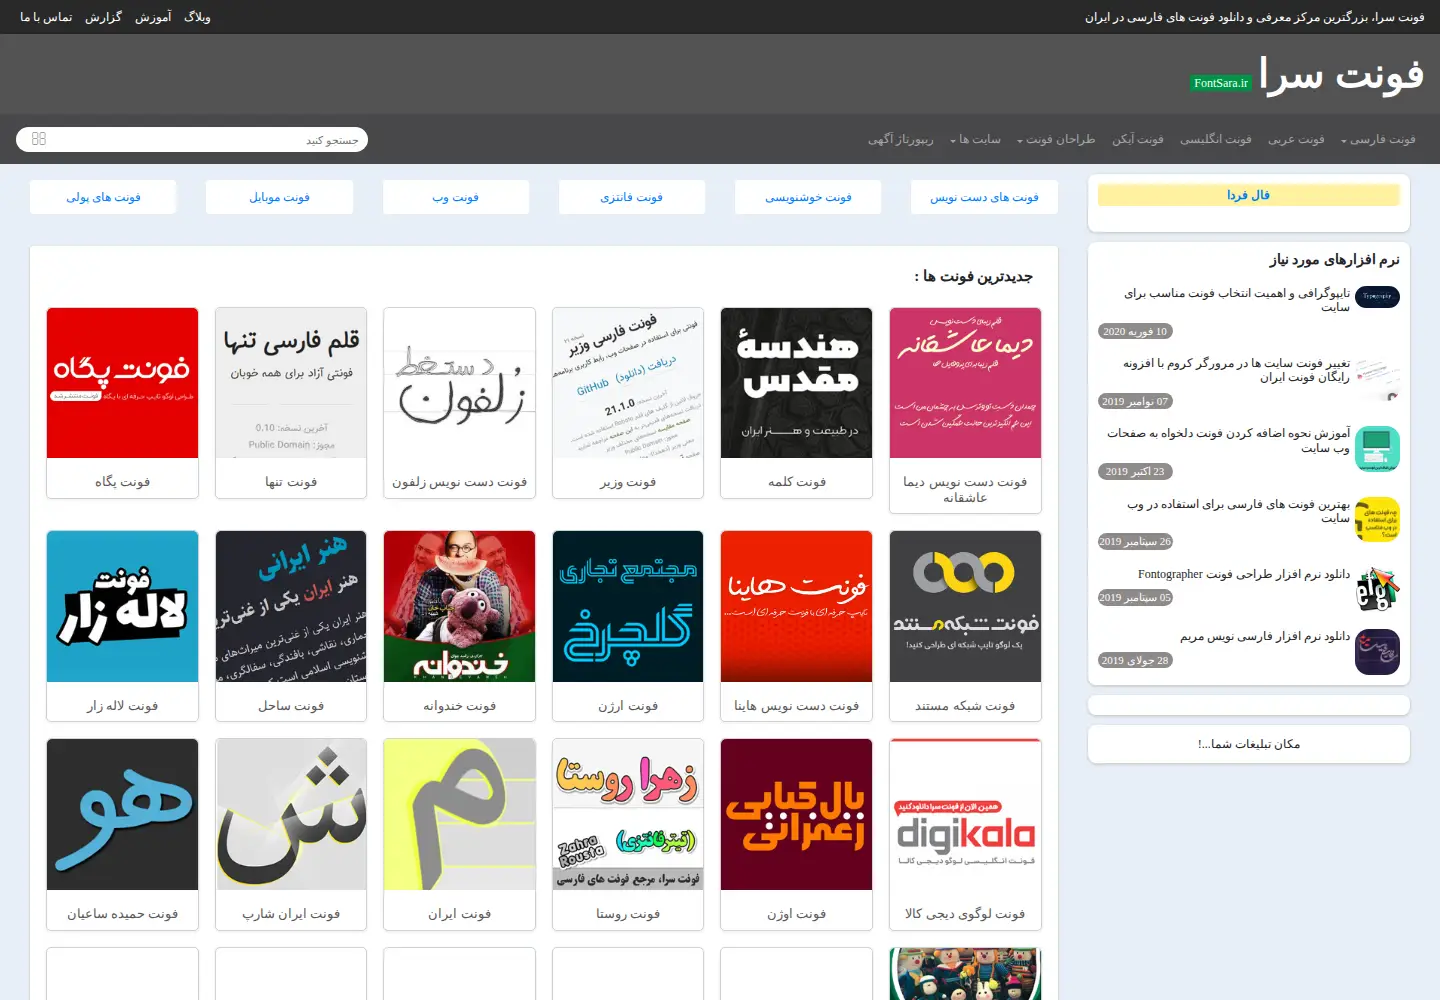Viewport: 1440px width, 1000px height.
Task: Open the فونت روستا thumbnail
Action: click(x=628, y=815)
